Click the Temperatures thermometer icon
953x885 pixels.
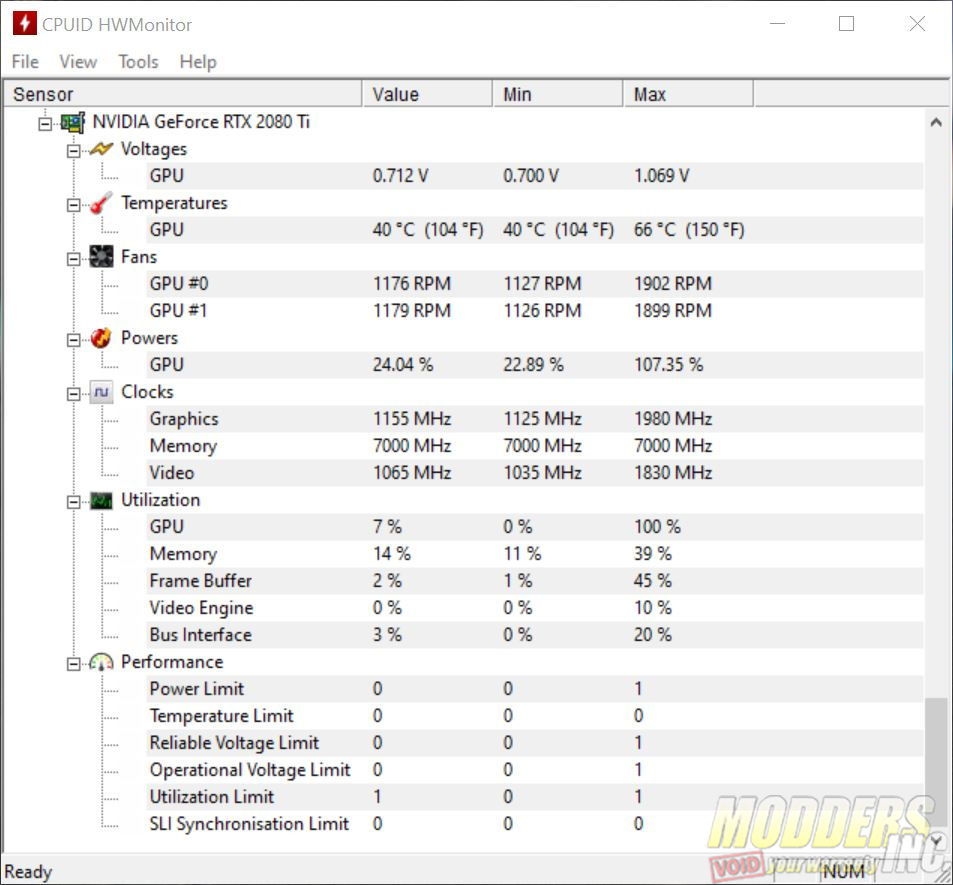tap(101, 203)
